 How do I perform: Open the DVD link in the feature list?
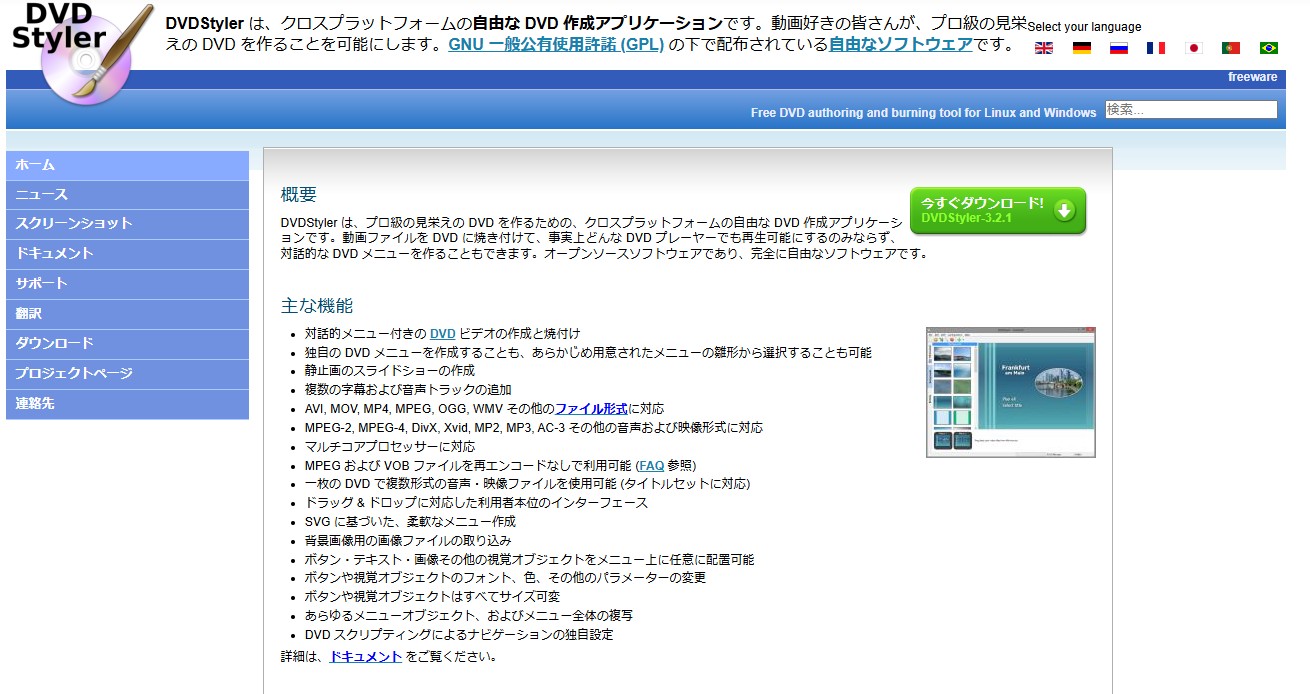pyautogui.click(x=443, y=334)
